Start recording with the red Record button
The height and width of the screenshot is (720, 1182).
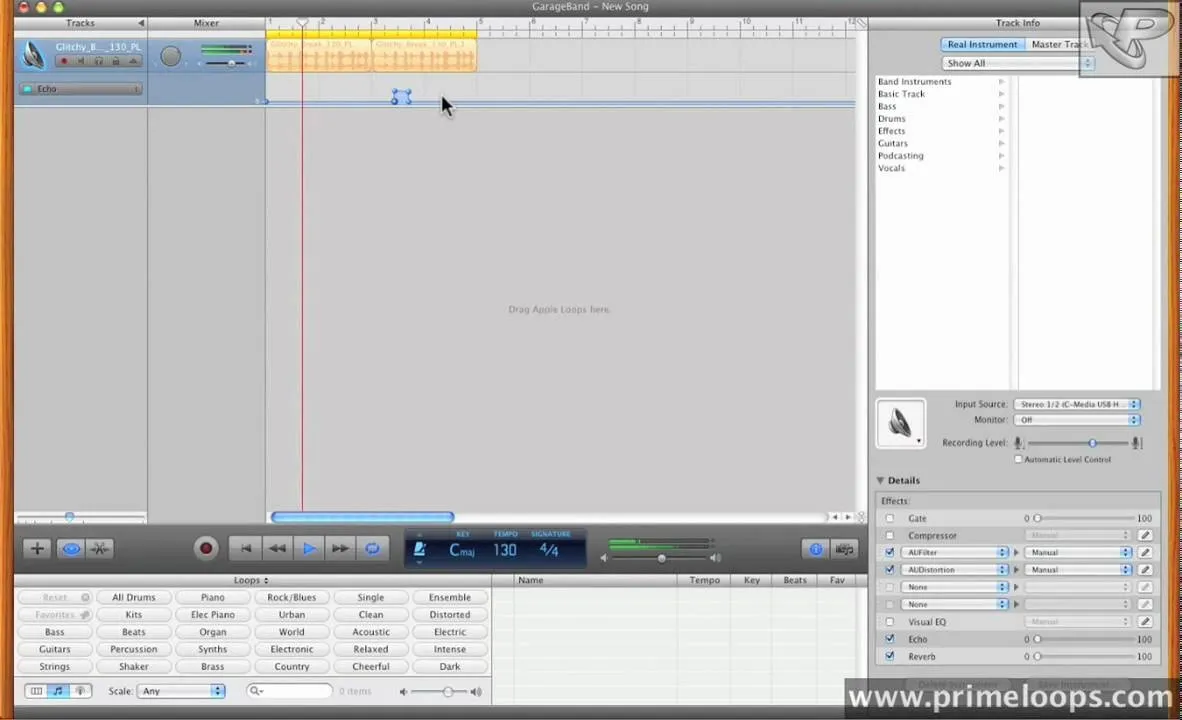click(206, 548)
